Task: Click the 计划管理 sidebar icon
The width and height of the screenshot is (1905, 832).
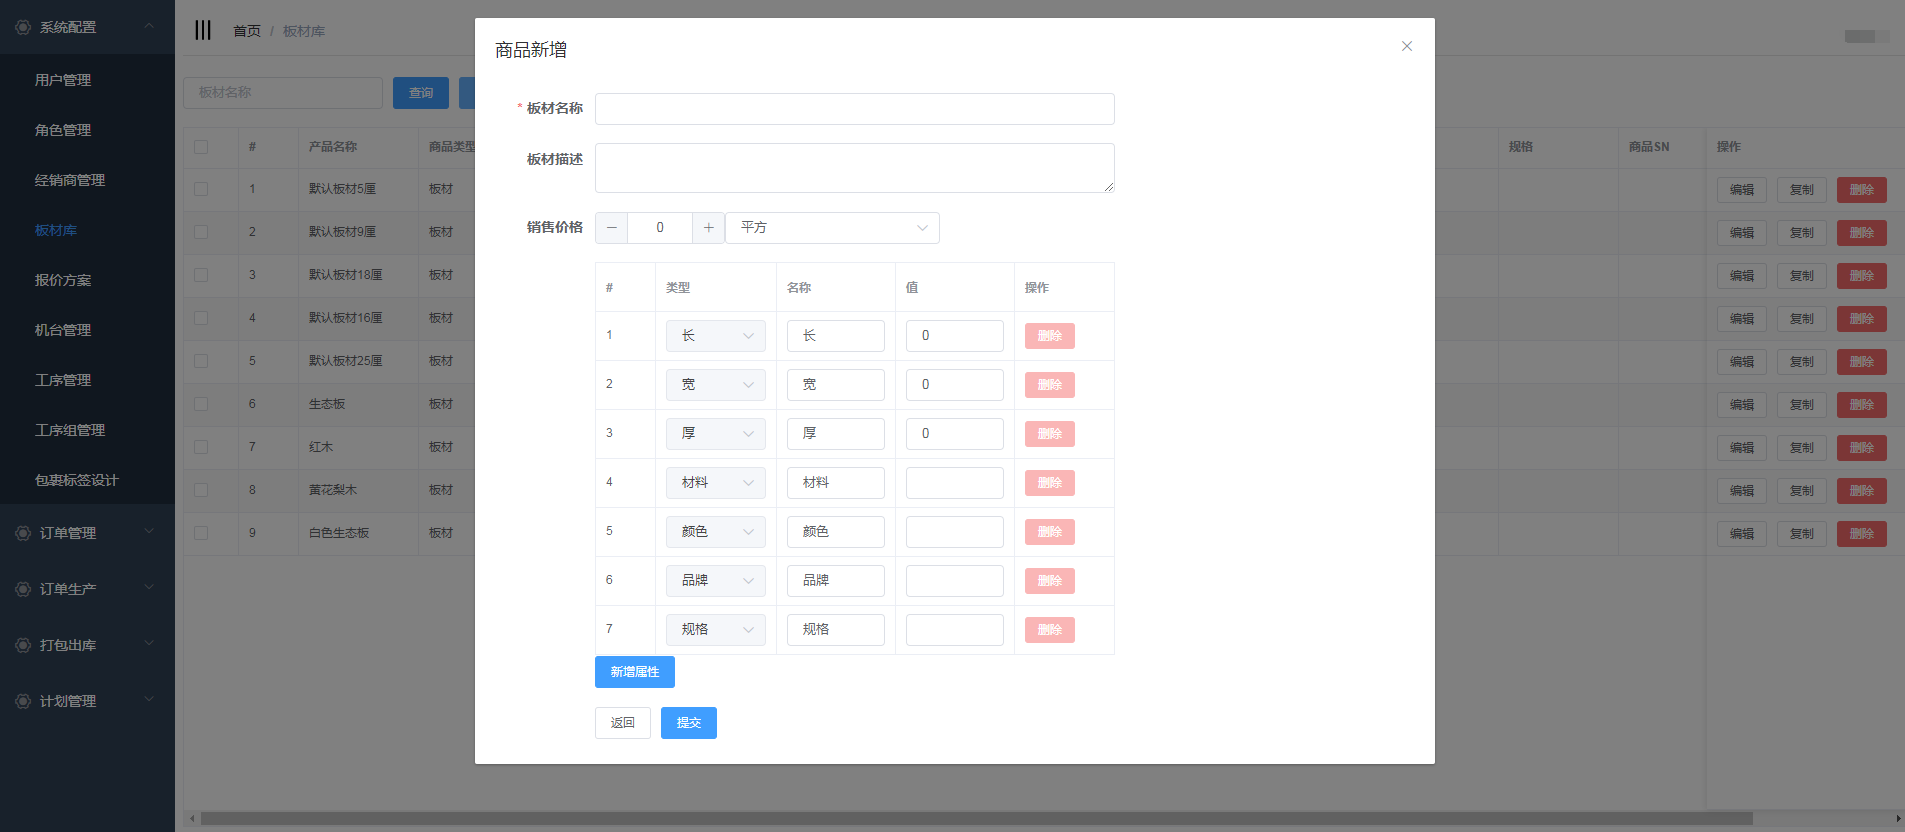Action: [23, 701]
